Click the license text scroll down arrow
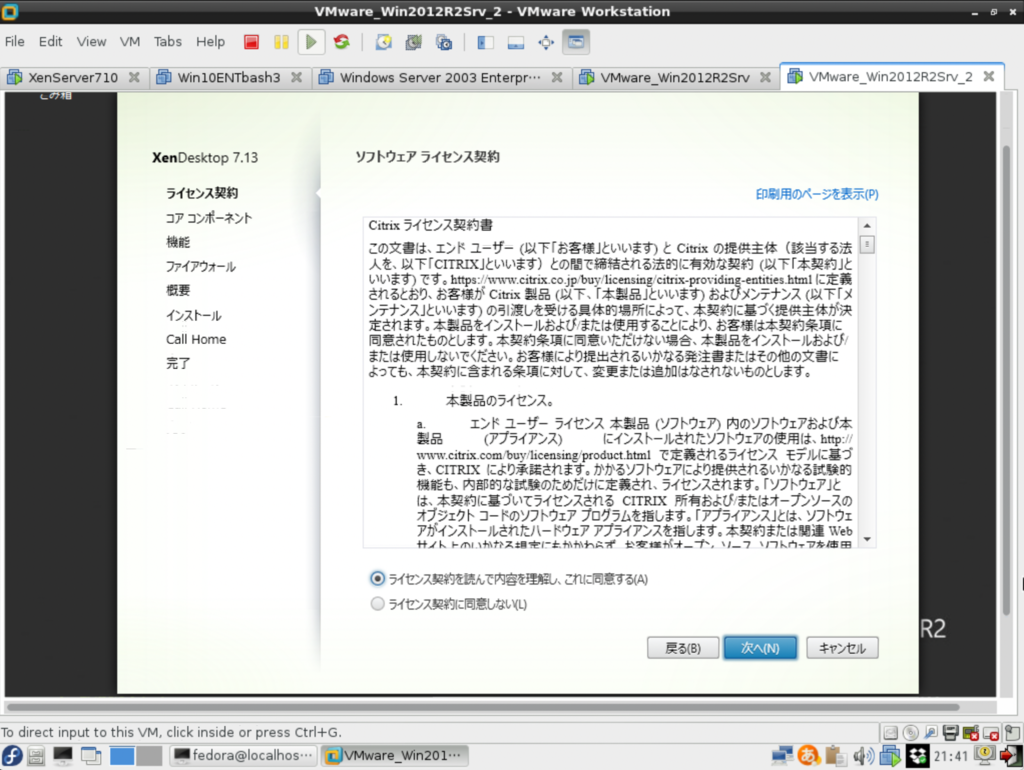 tap(867, 539)
